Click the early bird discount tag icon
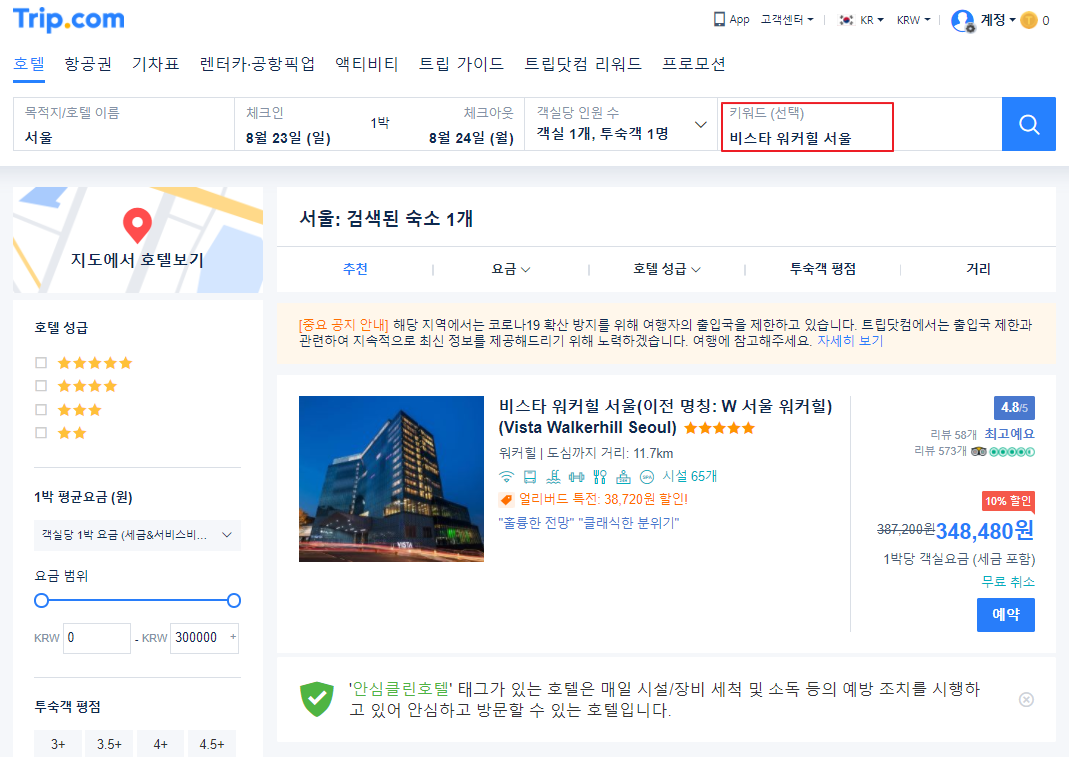1069x757 pixels. point(507,499)
